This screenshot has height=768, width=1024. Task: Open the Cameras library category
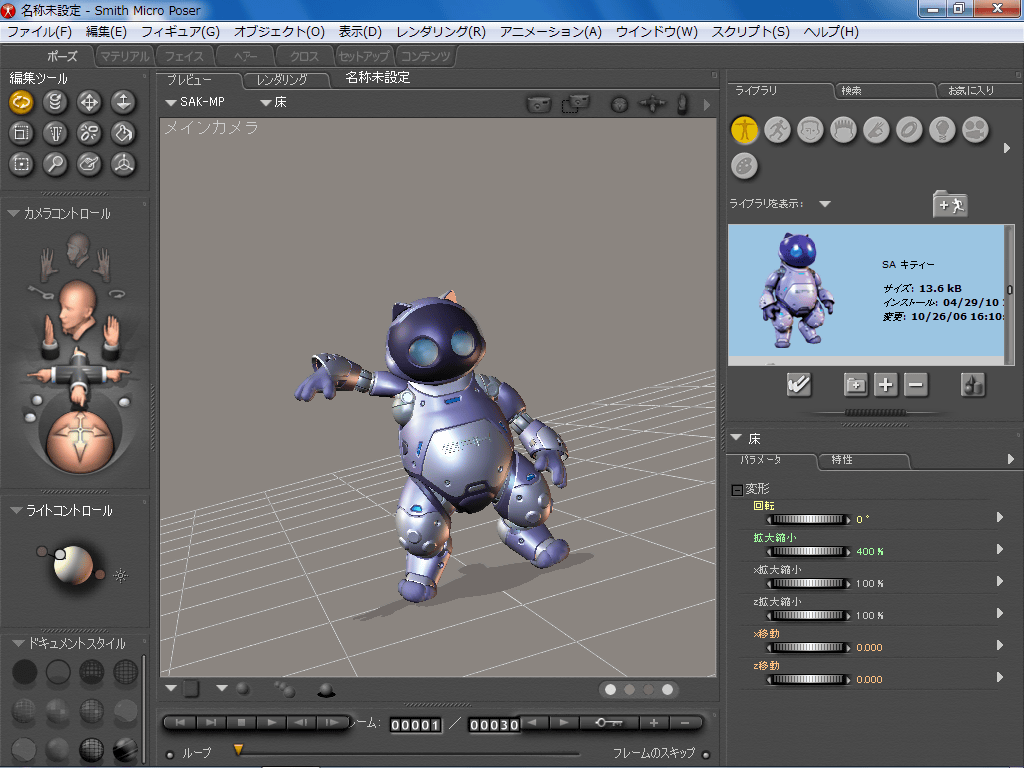(x=975, y=130)
